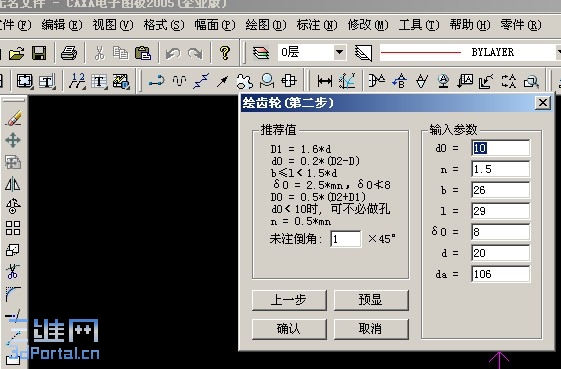Open file with the folder icon
The width and height of the screenshot is (561, 369).
(16, 53)
